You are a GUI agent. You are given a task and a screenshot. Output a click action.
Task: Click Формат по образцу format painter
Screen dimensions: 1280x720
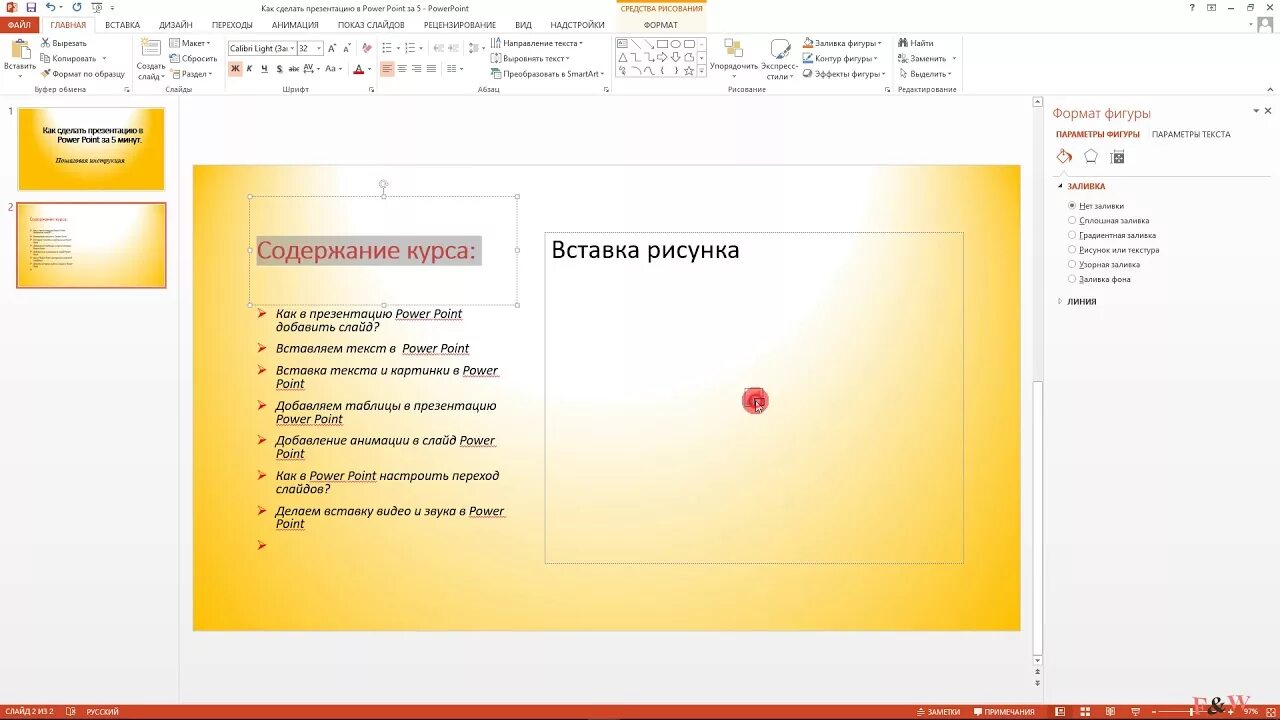[82, 73]
